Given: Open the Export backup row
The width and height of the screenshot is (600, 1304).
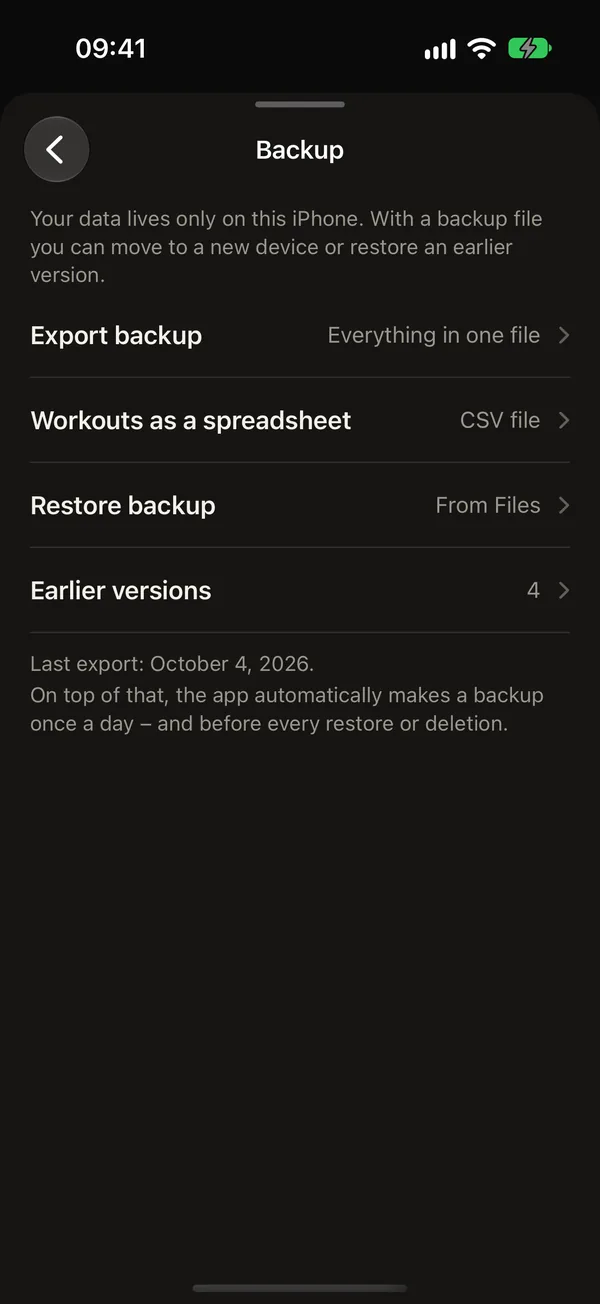Looking at the screenshot, I should click(300, 335).
